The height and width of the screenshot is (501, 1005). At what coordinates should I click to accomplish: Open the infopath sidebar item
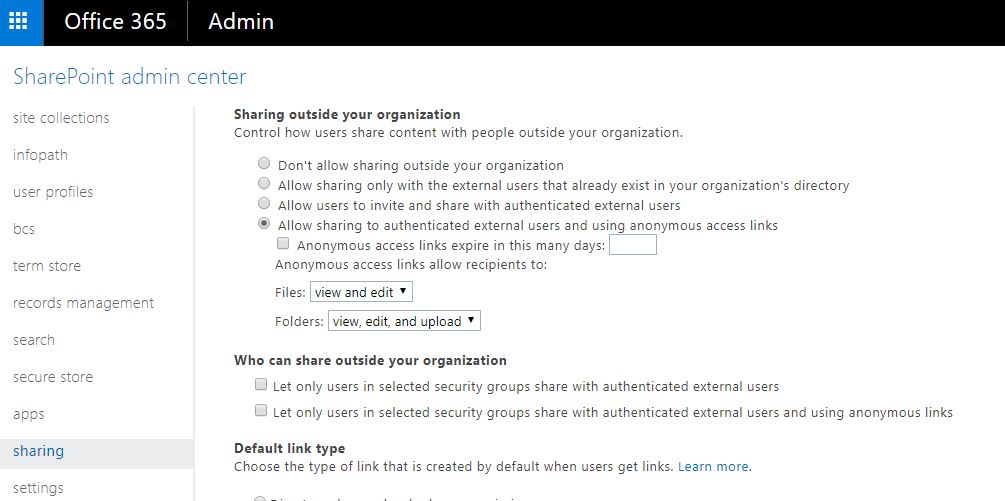pyautogui.click(x=40, y=155)
